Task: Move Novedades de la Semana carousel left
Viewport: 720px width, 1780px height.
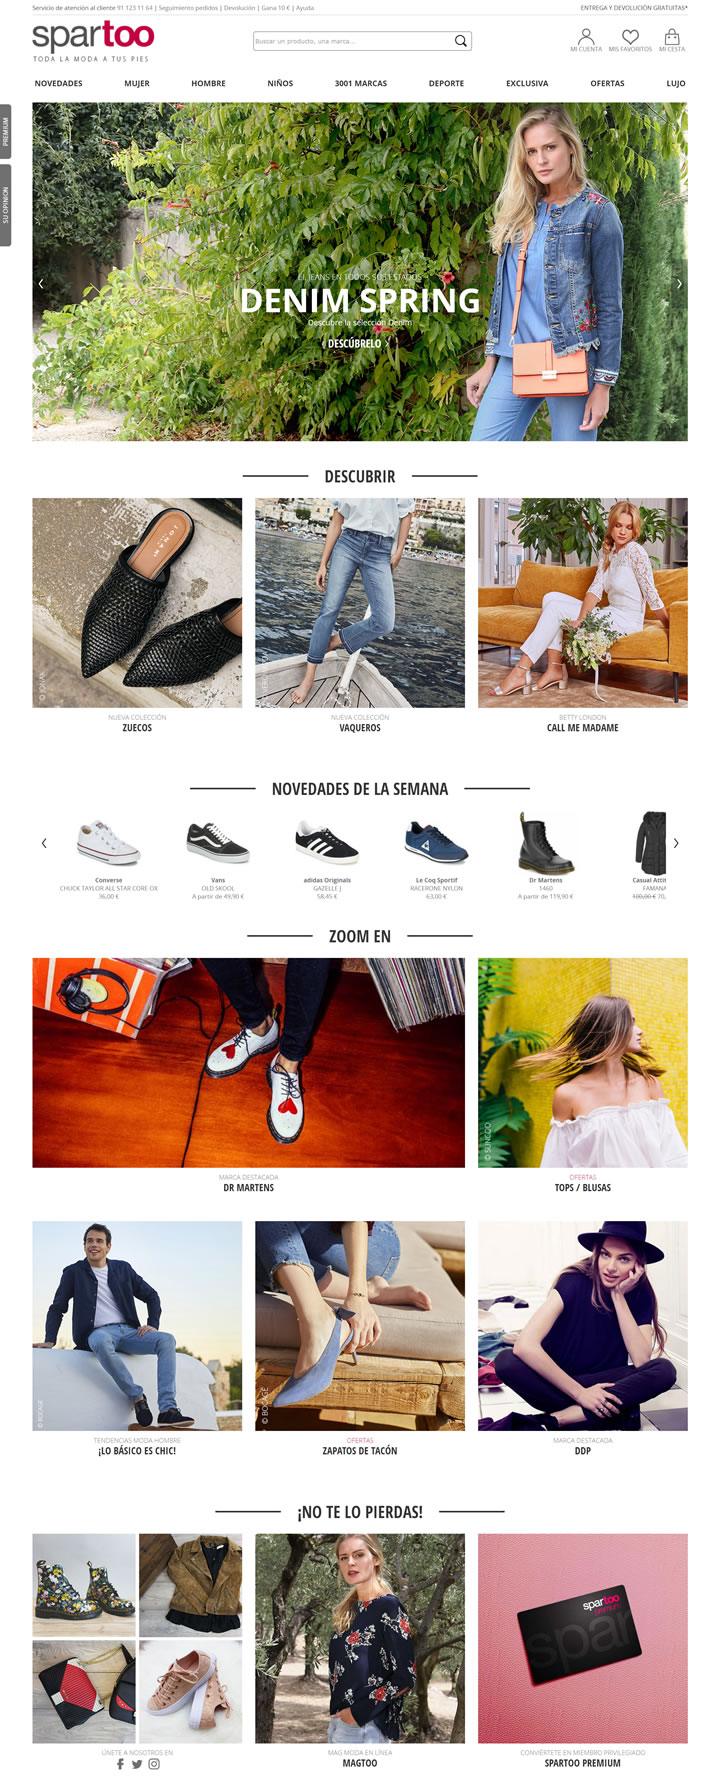Action: click(44, 843)
